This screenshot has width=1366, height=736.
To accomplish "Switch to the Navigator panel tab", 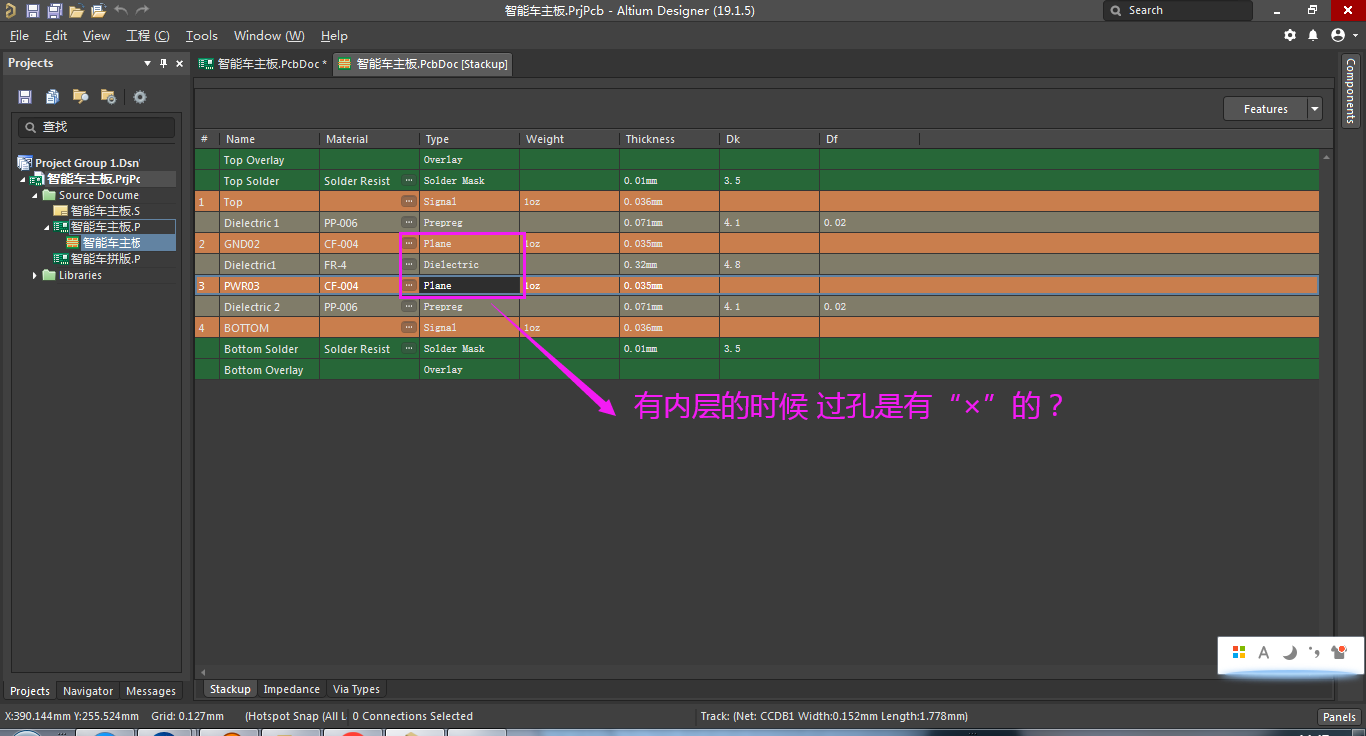I will (x=88, y=691).
